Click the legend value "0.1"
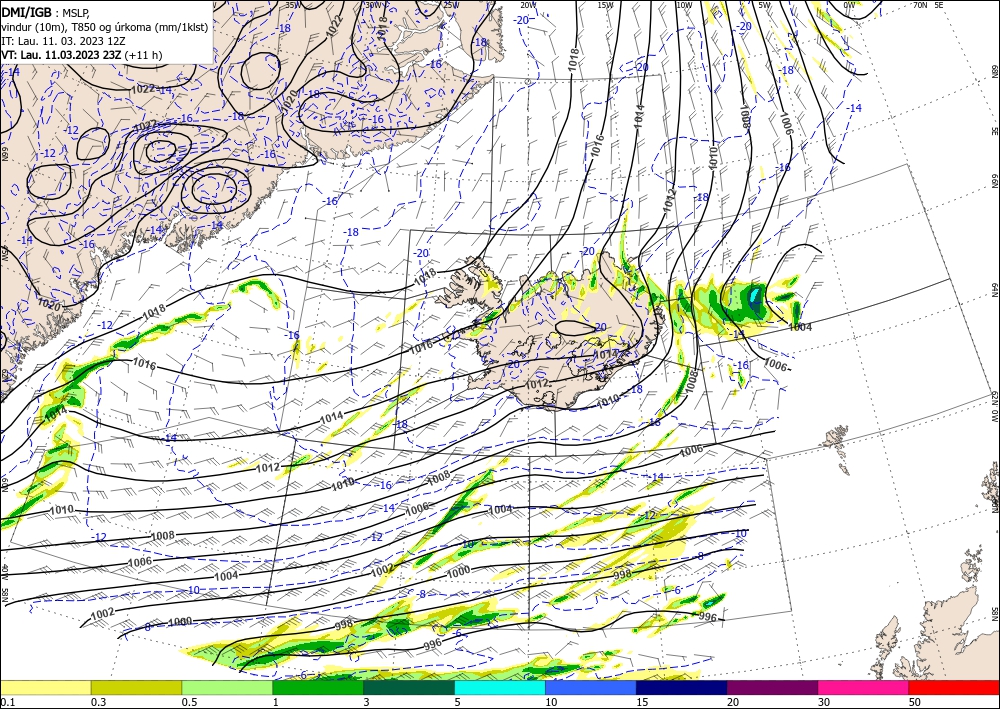Image resolution: width=1000 pixels, height=709 pixels. click(6, 702)
